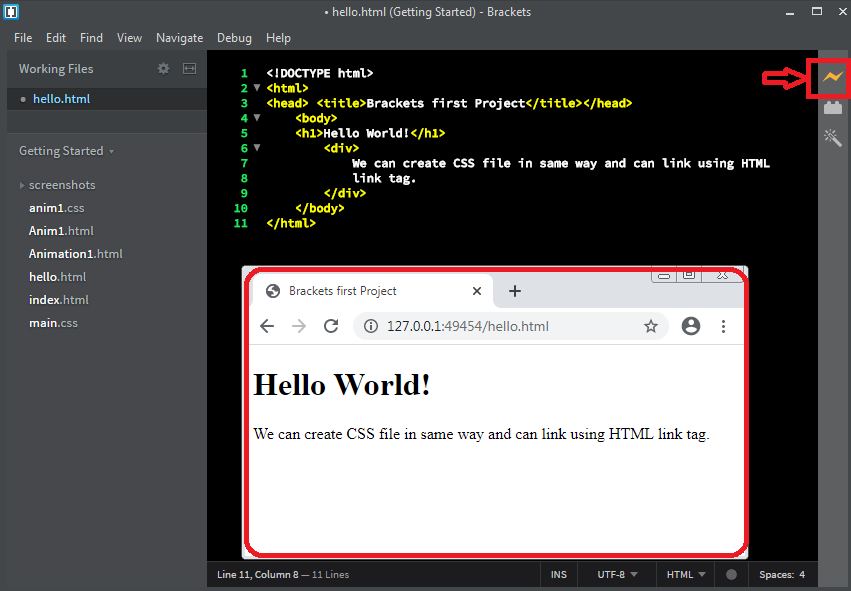Open the browser three-dot menu

pos(723,326)
